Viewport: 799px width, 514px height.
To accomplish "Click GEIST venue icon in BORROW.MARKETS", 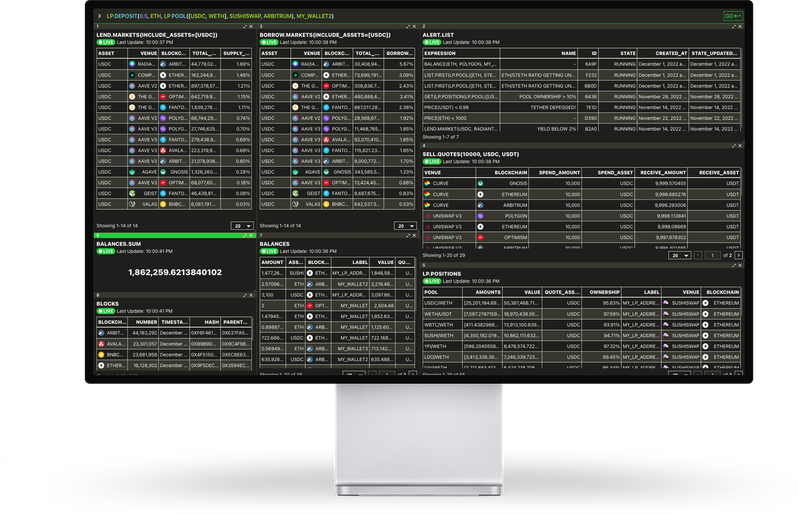I will pyautogui.click(x=295, y=193).
